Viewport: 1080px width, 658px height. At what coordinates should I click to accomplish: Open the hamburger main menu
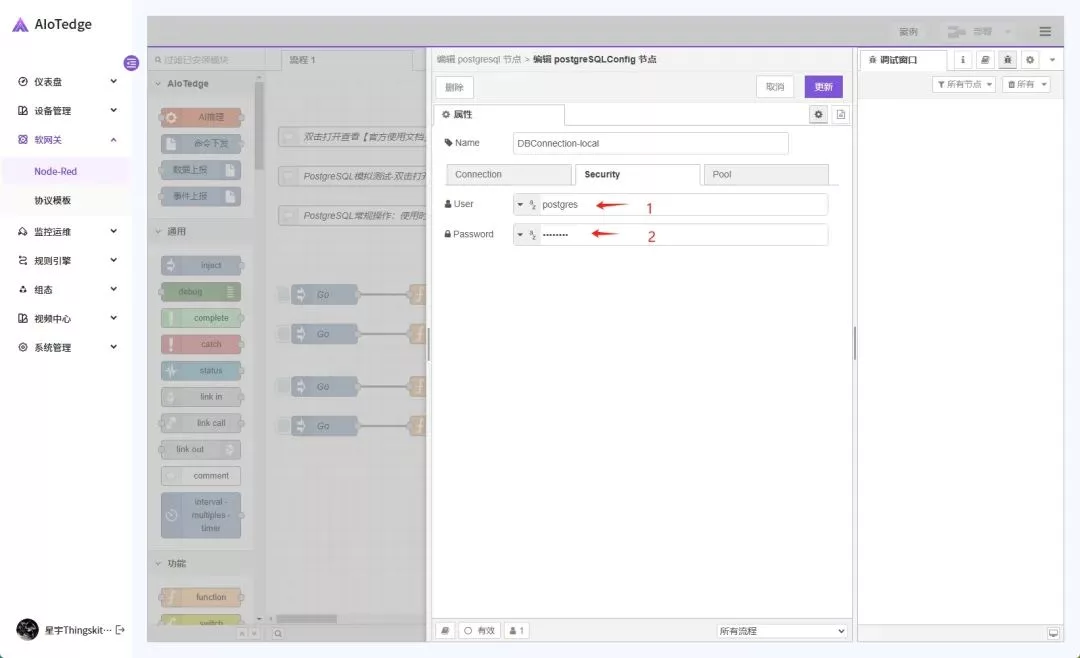1045,32
